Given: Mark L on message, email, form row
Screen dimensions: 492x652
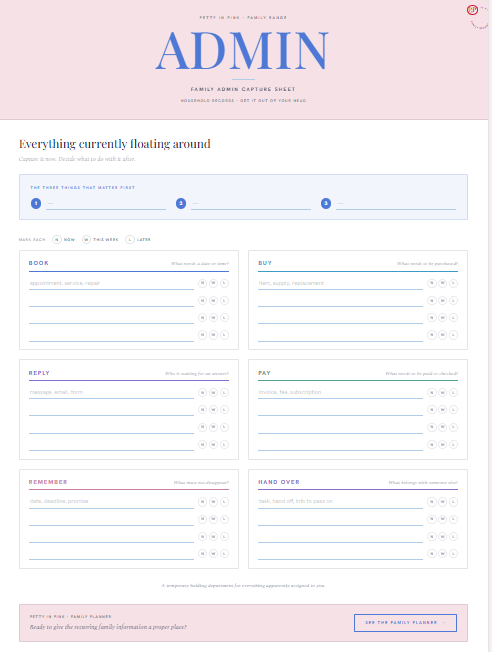Looking at the screenshot, I should coord(224,393).
